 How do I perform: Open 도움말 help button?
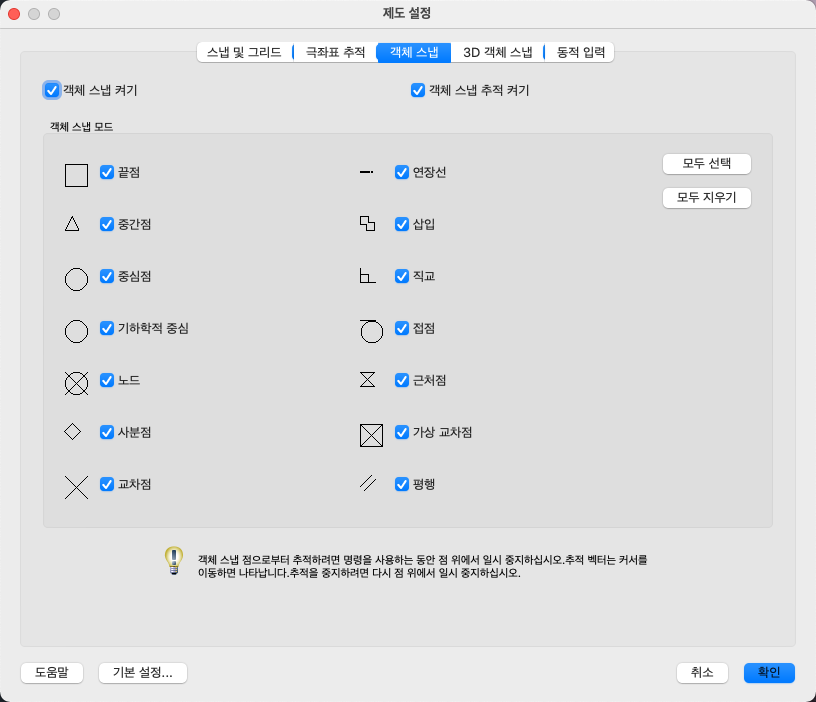[52, 672]
